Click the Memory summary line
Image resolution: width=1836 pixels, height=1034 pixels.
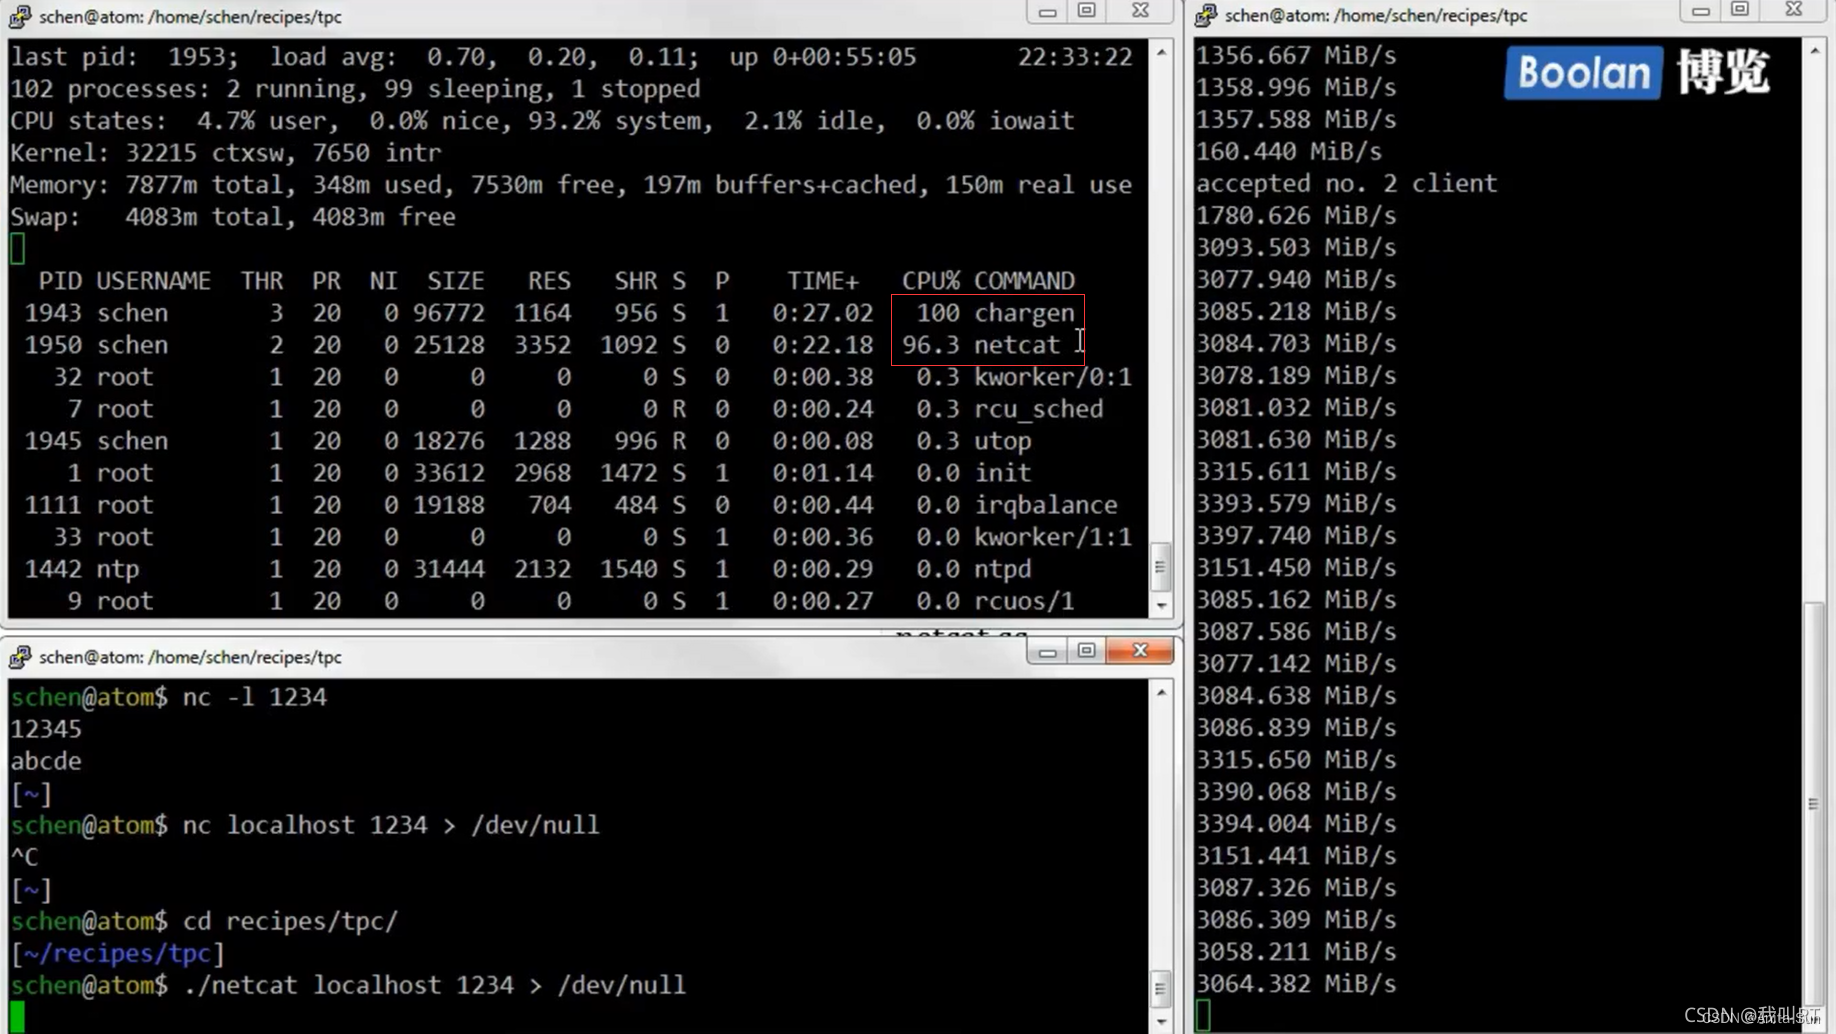click(x=571, y=185)
